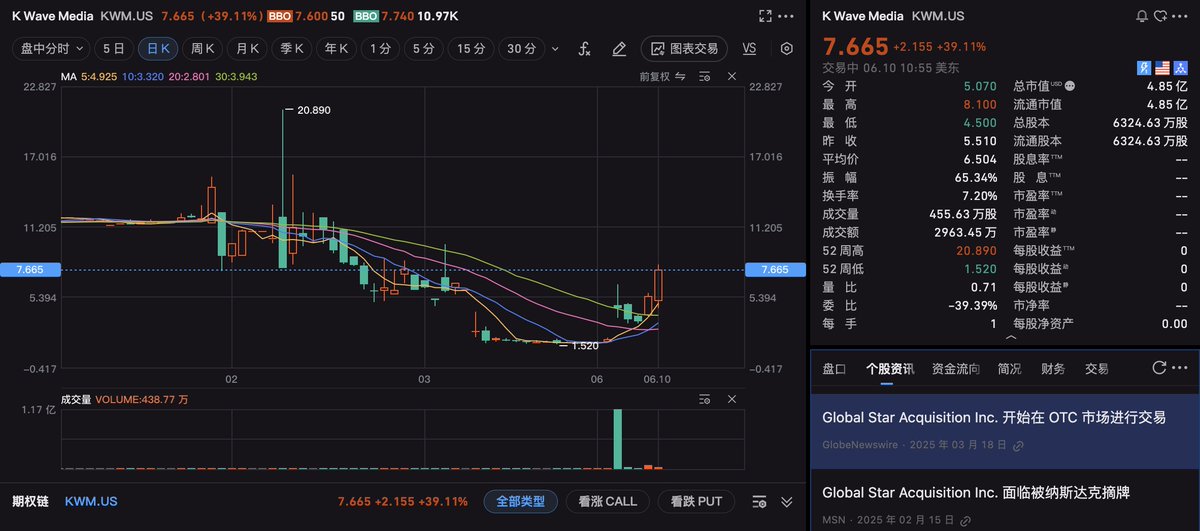Click the 20.890 high price label
This screenshot has width=1200, height=531.
(314, 109)
